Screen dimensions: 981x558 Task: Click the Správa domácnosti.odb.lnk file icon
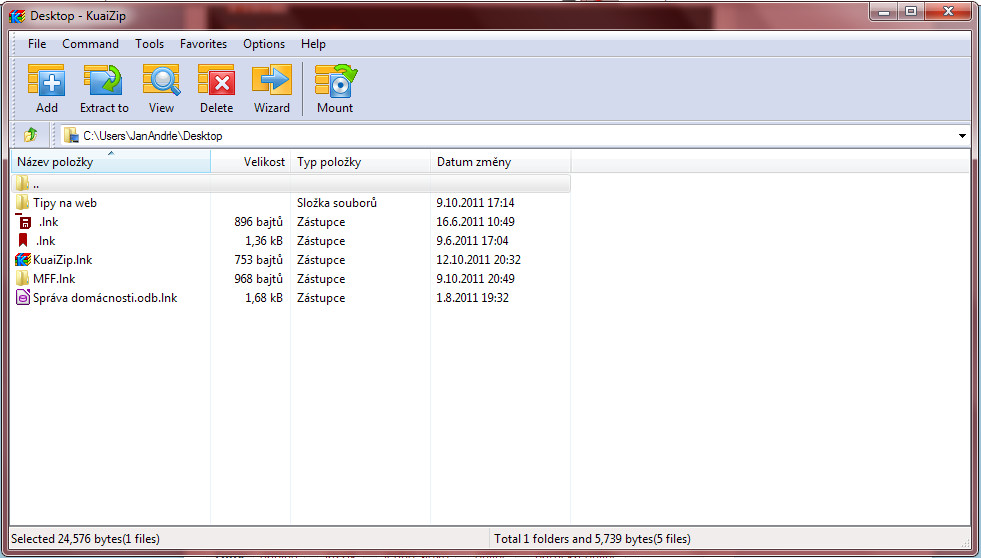coord(23,298)
